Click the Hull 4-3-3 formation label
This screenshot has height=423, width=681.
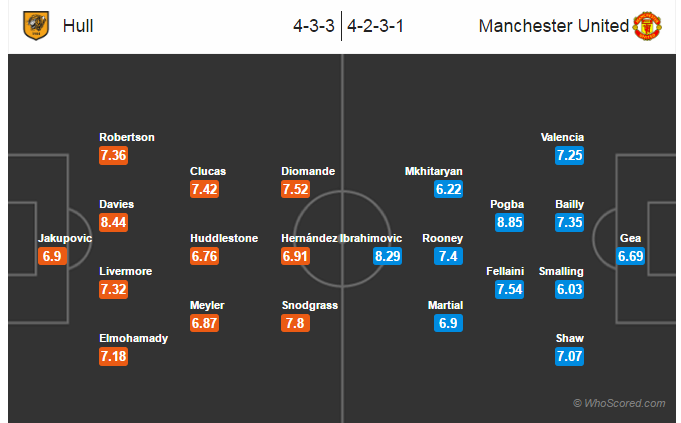point(313,26)
